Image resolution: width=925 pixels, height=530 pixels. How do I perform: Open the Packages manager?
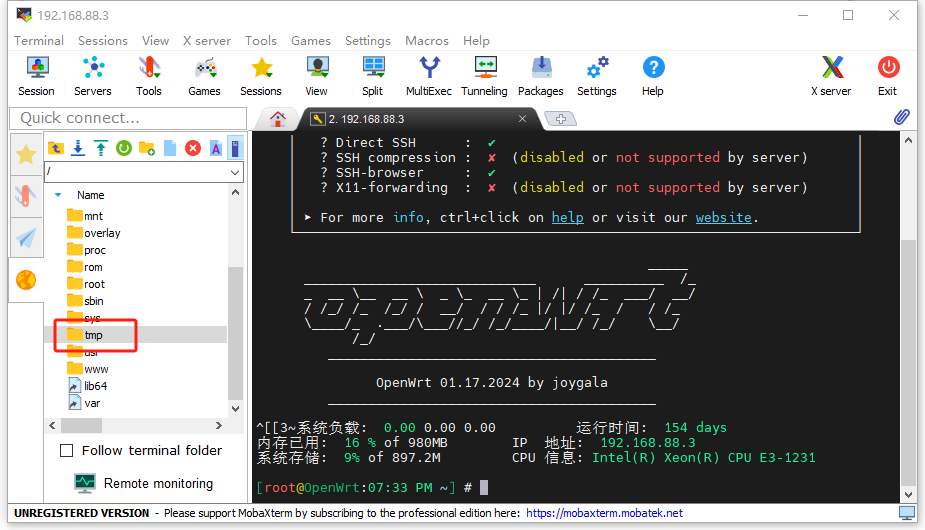(x=540, y=76)
